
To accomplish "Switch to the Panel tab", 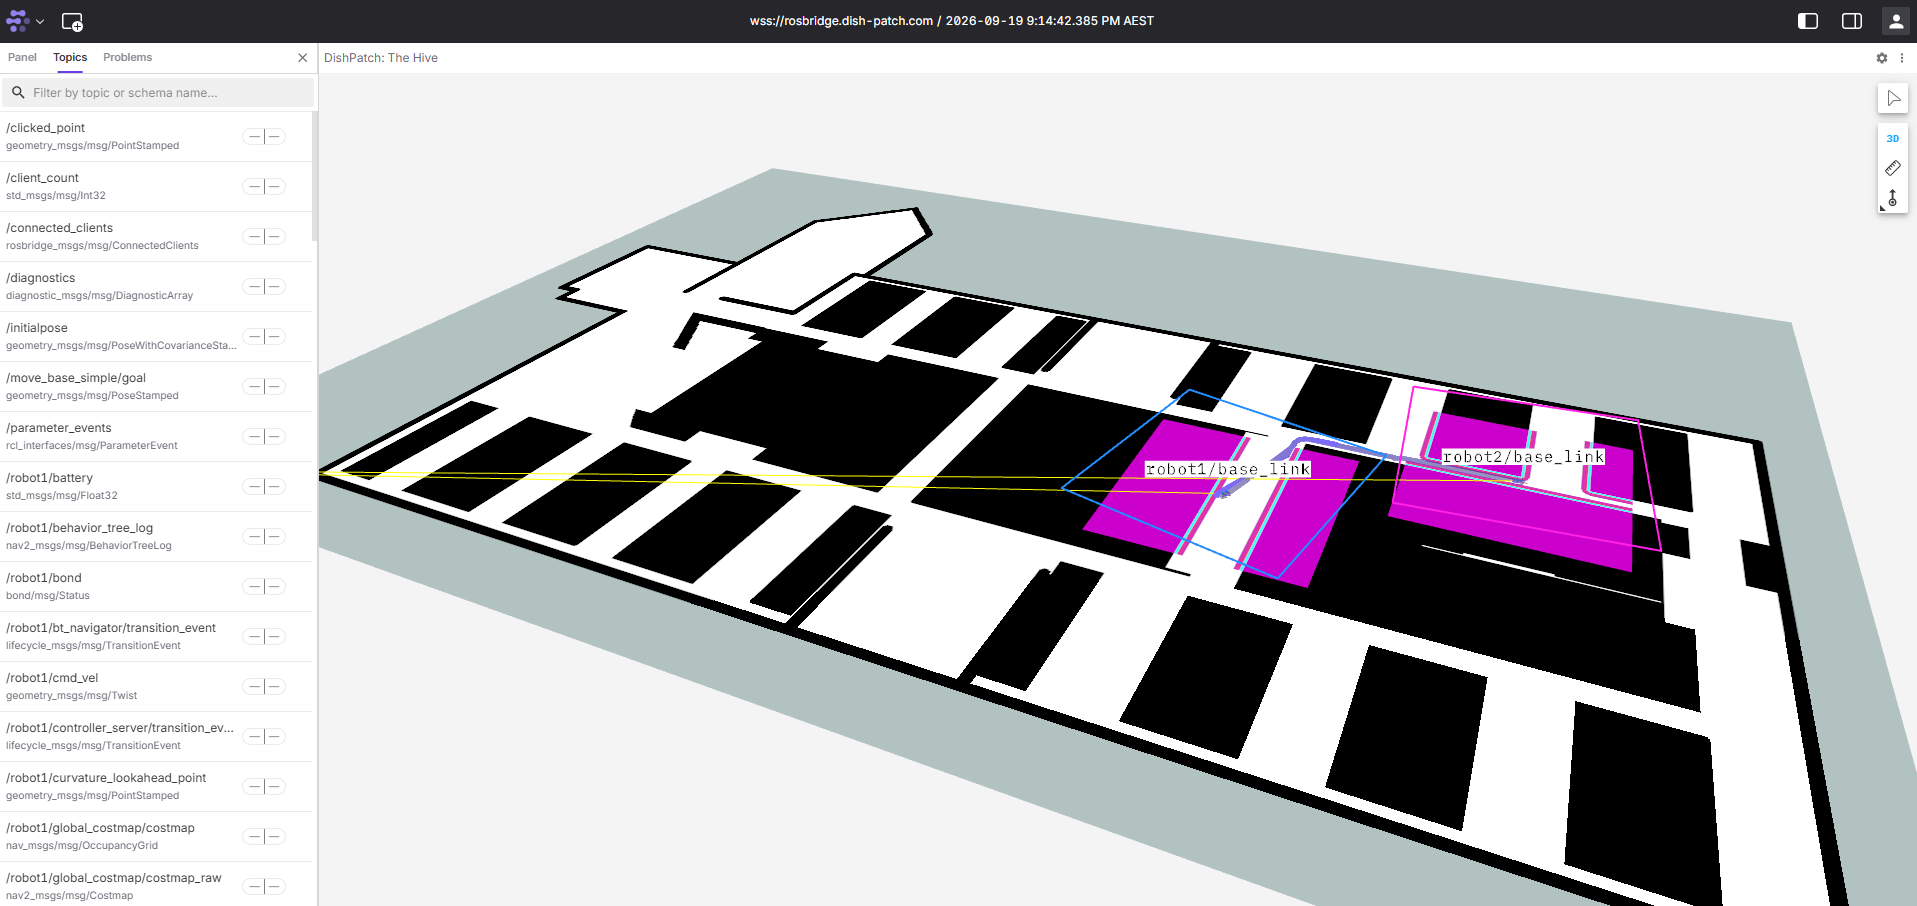I will coord(22,58).
